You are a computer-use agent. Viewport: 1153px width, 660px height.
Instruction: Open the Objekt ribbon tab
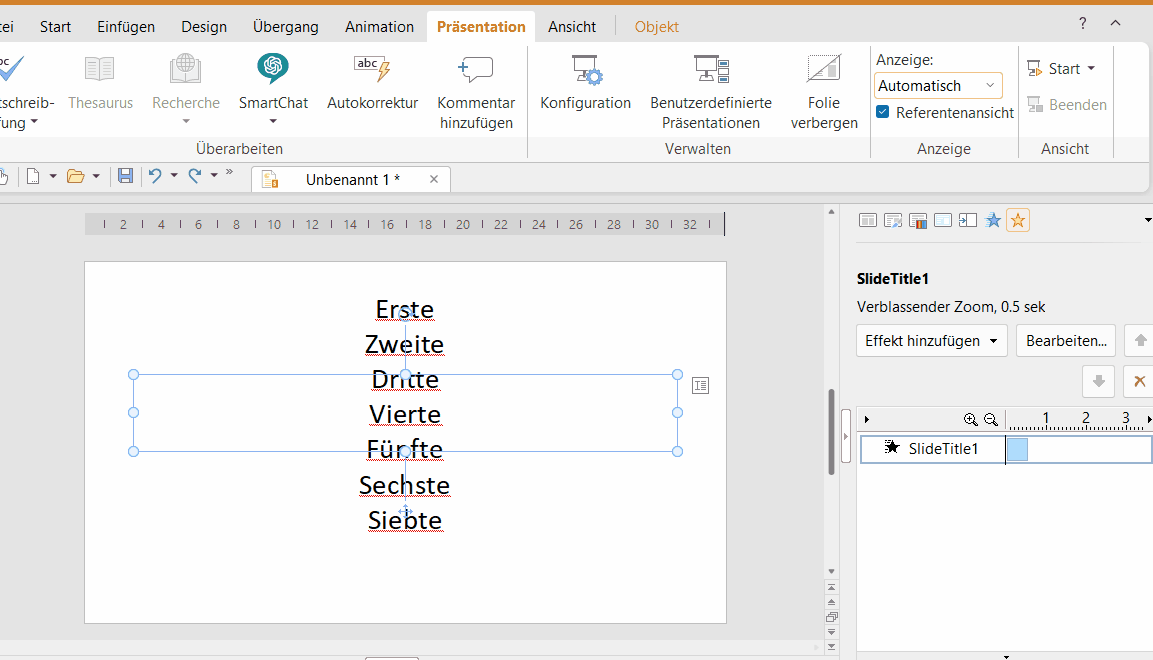pyautogui.click(x=656, y=26)
